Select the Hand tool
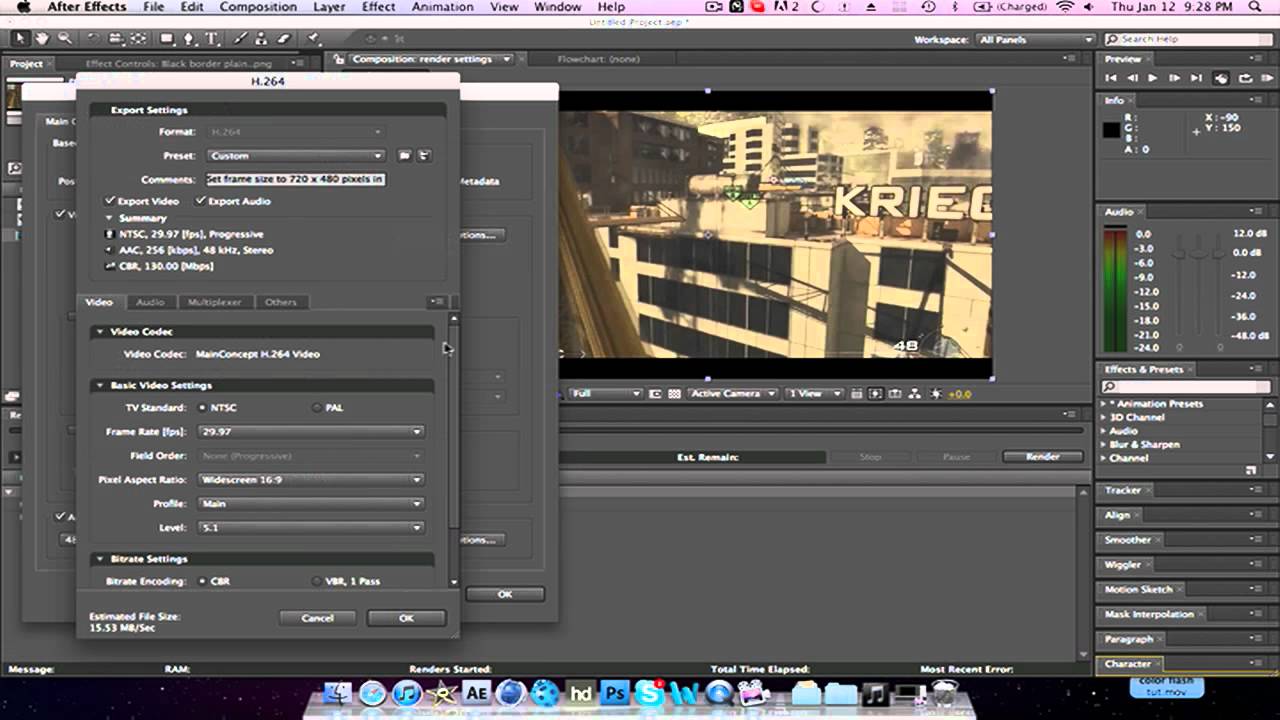The image size is (1280, 720). coord(42,39)
